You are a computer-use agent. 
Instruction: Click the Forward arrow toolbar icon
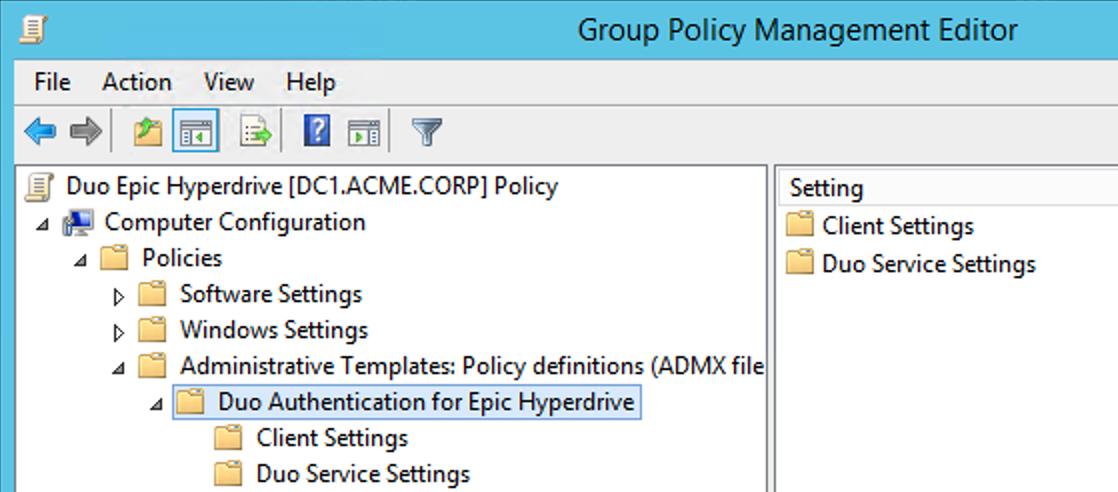tap(86, 131)
